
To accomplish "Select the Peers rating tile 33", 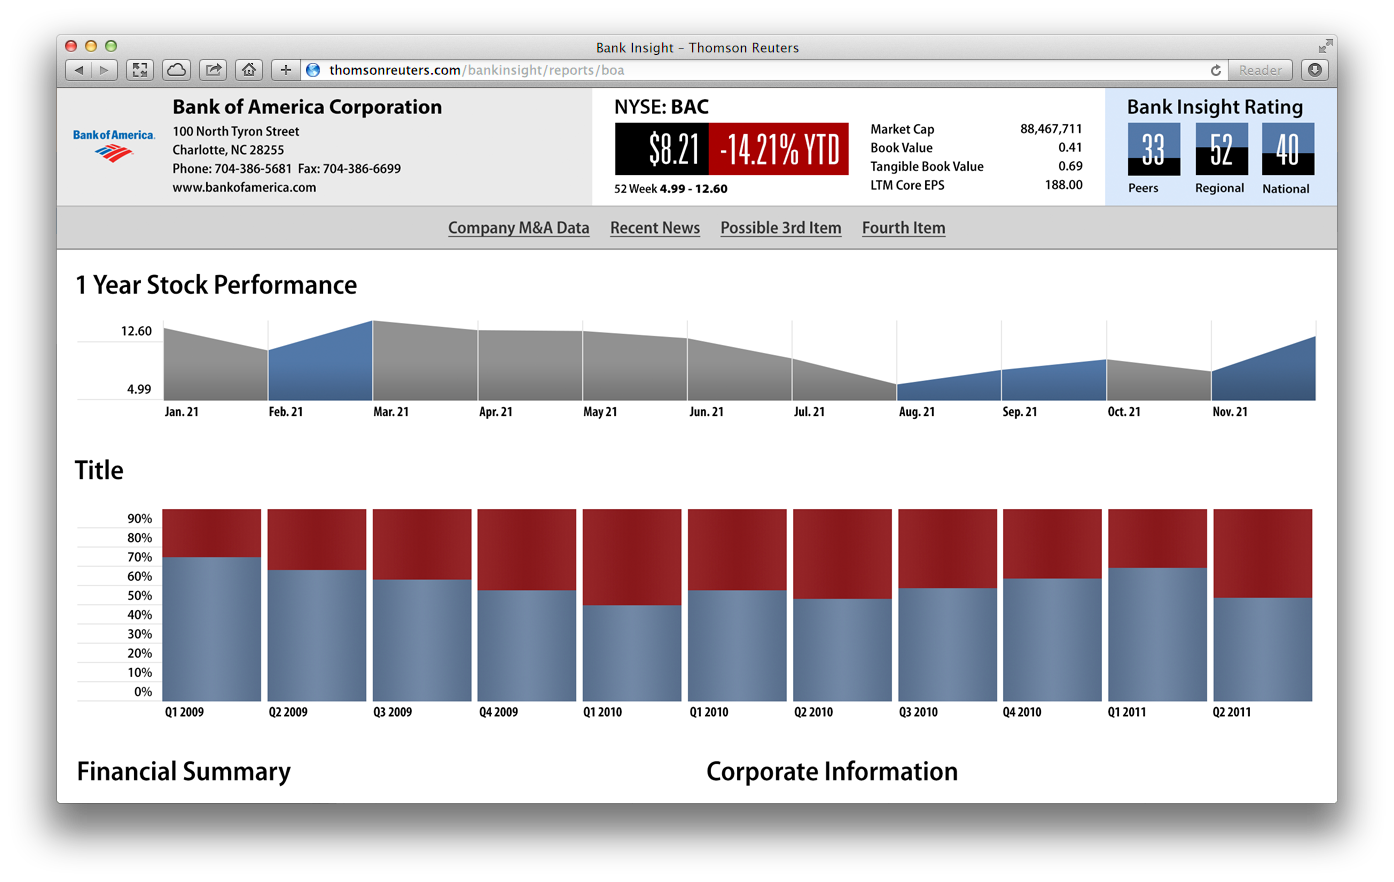I will click(1154, 149).
